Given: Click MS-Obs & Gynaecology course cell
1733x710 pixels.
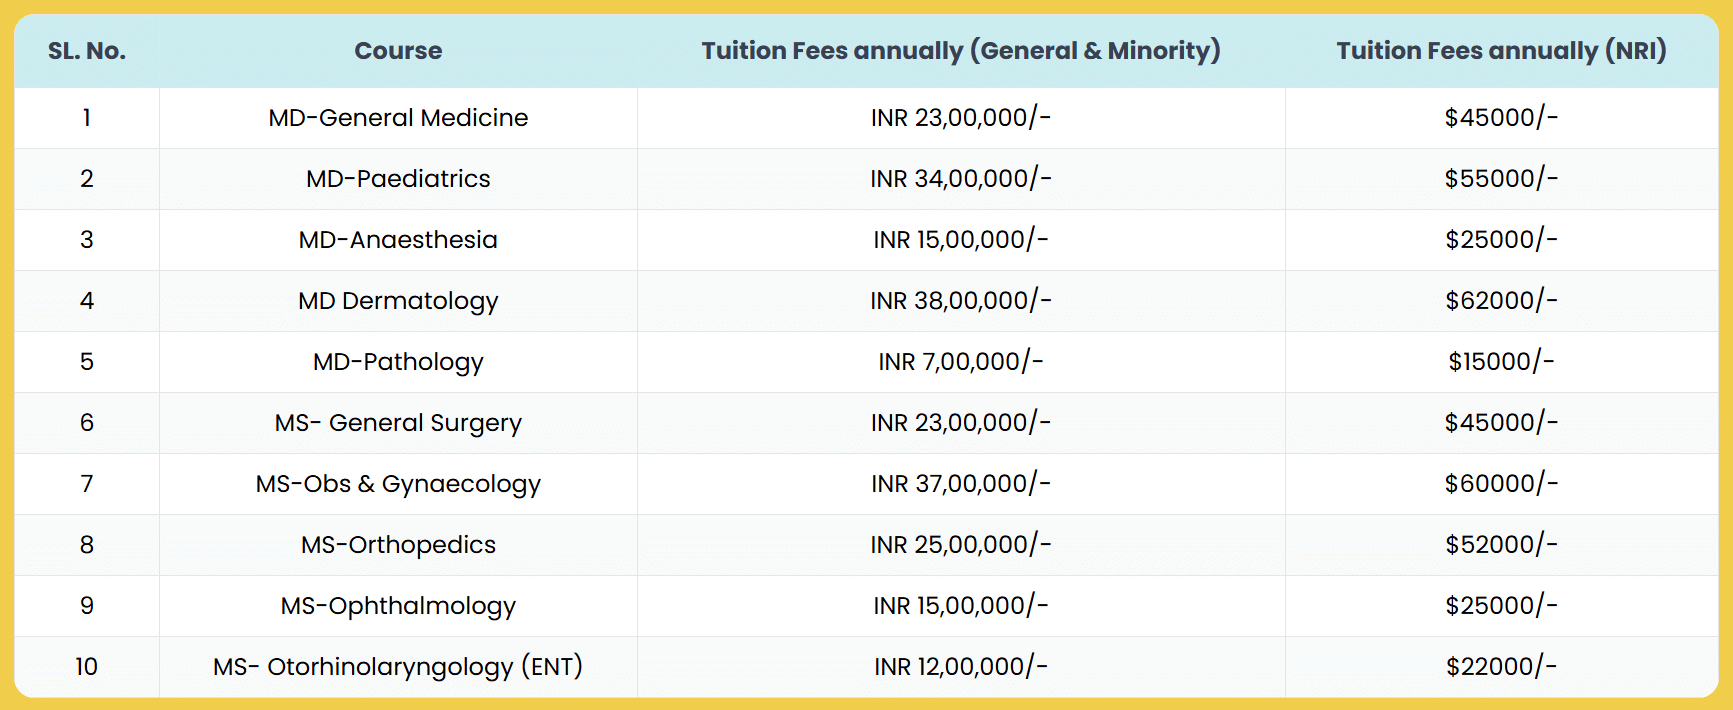Looking at the screenshot, I should point(398,484).
